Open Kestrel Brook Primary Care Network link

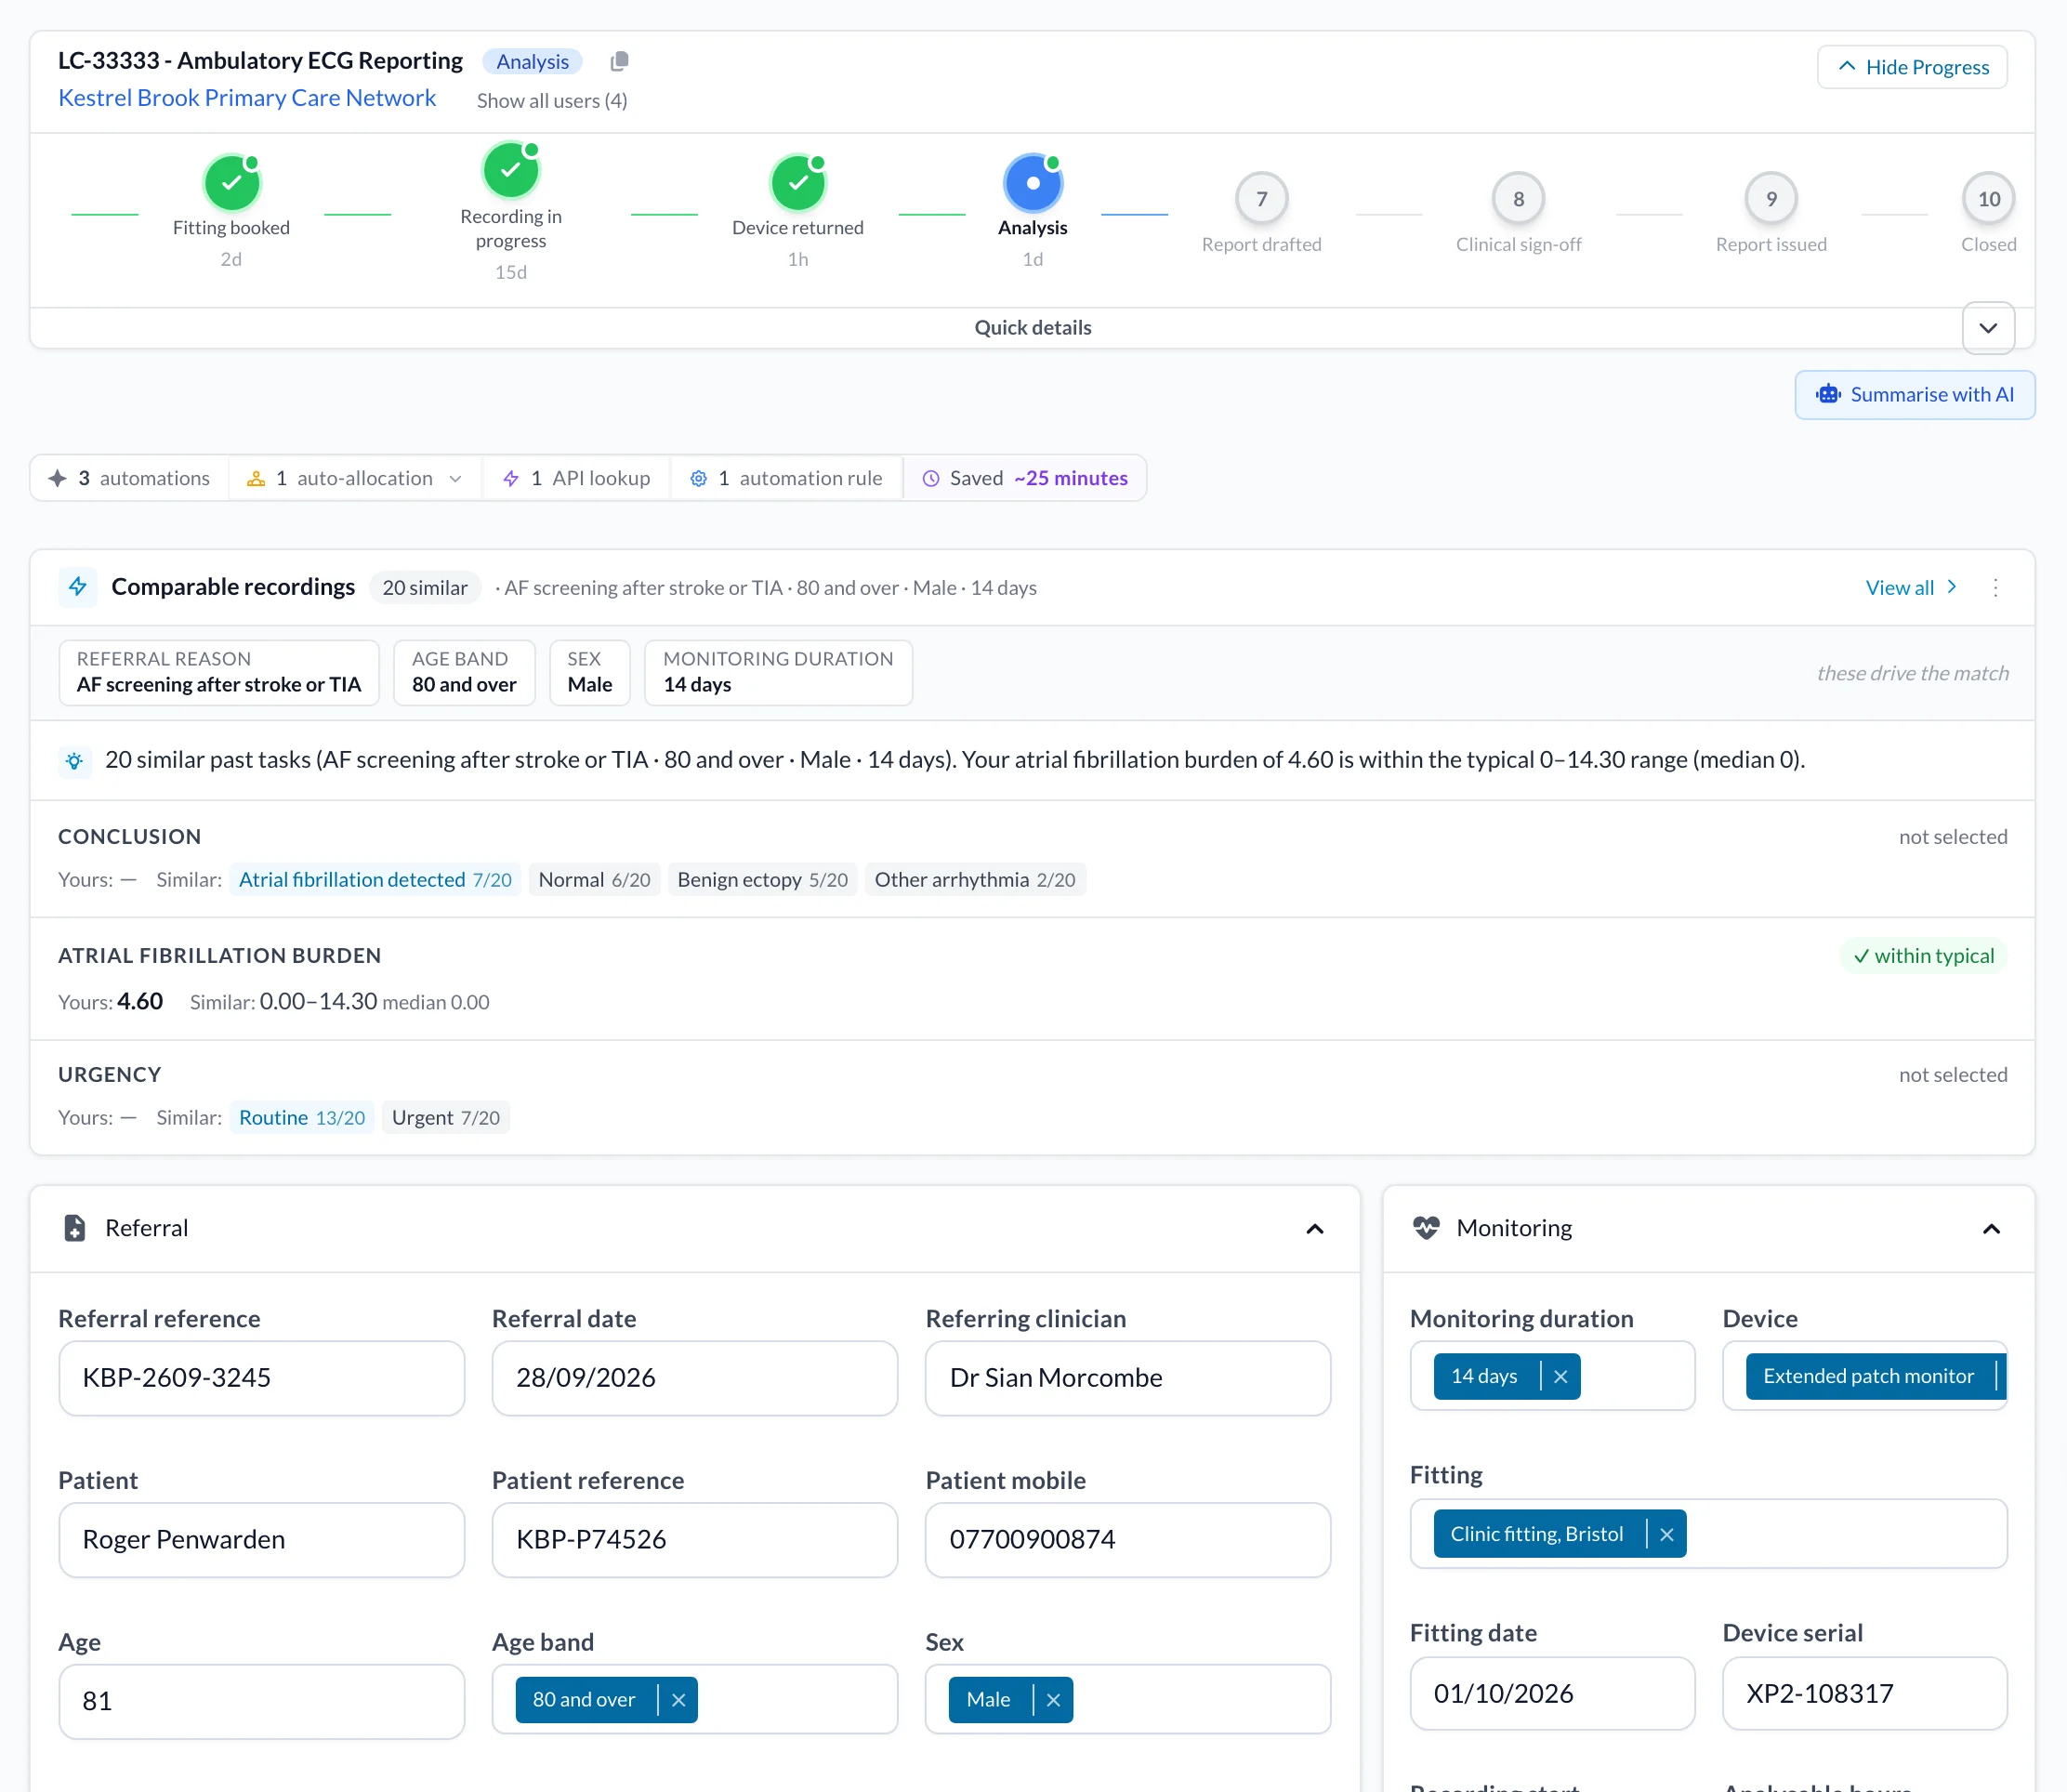pyautogui.click(x=247, y=98)
